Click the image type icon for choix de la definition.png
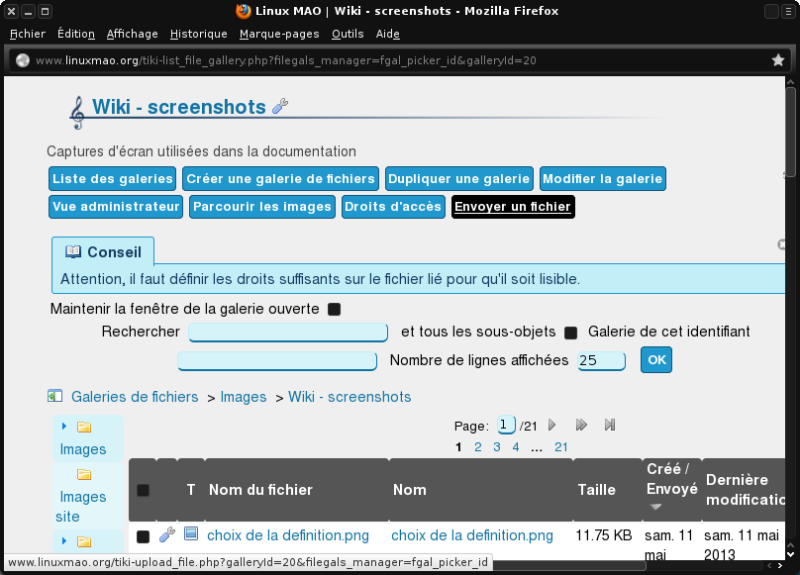Viewport: 800px width, 575px height. click(x=191, y=534)
